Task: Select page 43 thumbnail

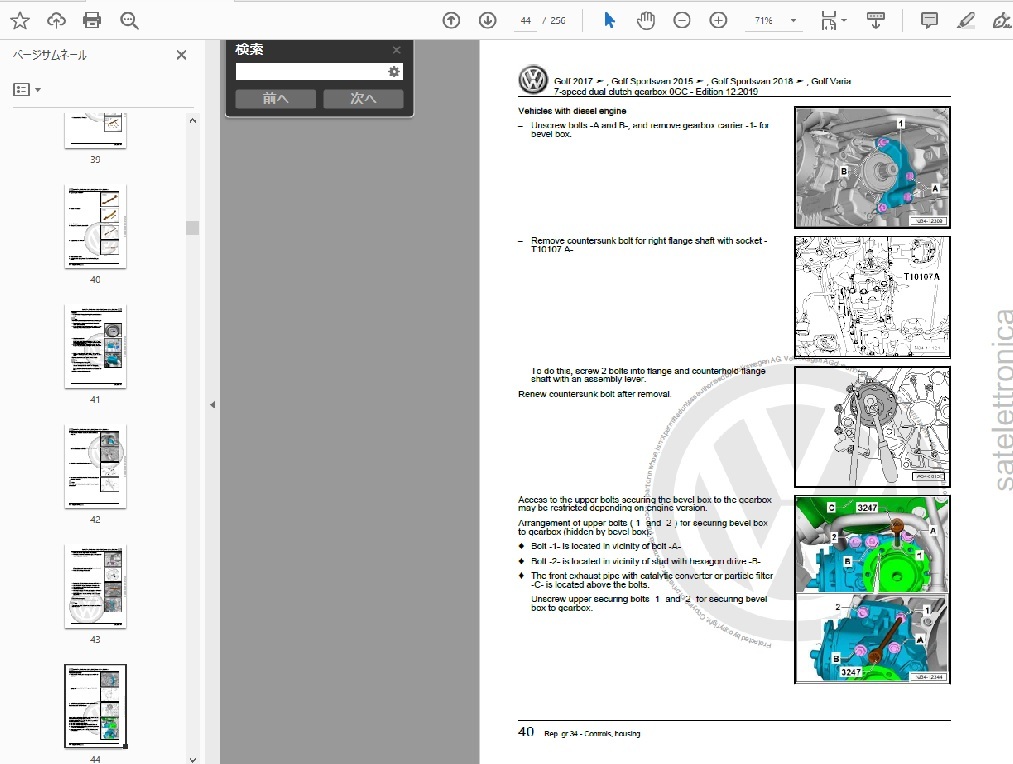Action: [96, 586]
